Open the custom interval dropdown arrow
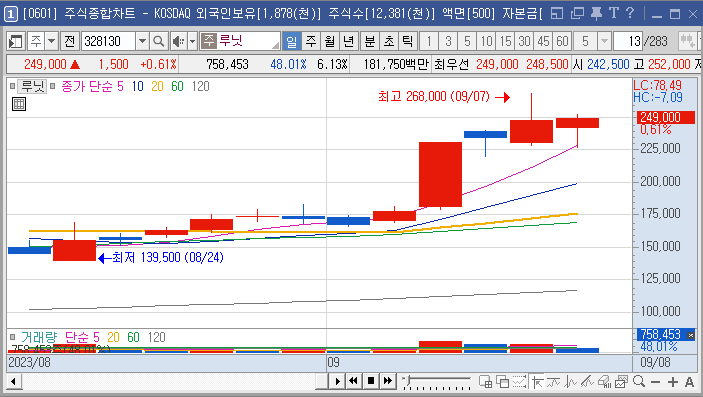 pos(604,42)
